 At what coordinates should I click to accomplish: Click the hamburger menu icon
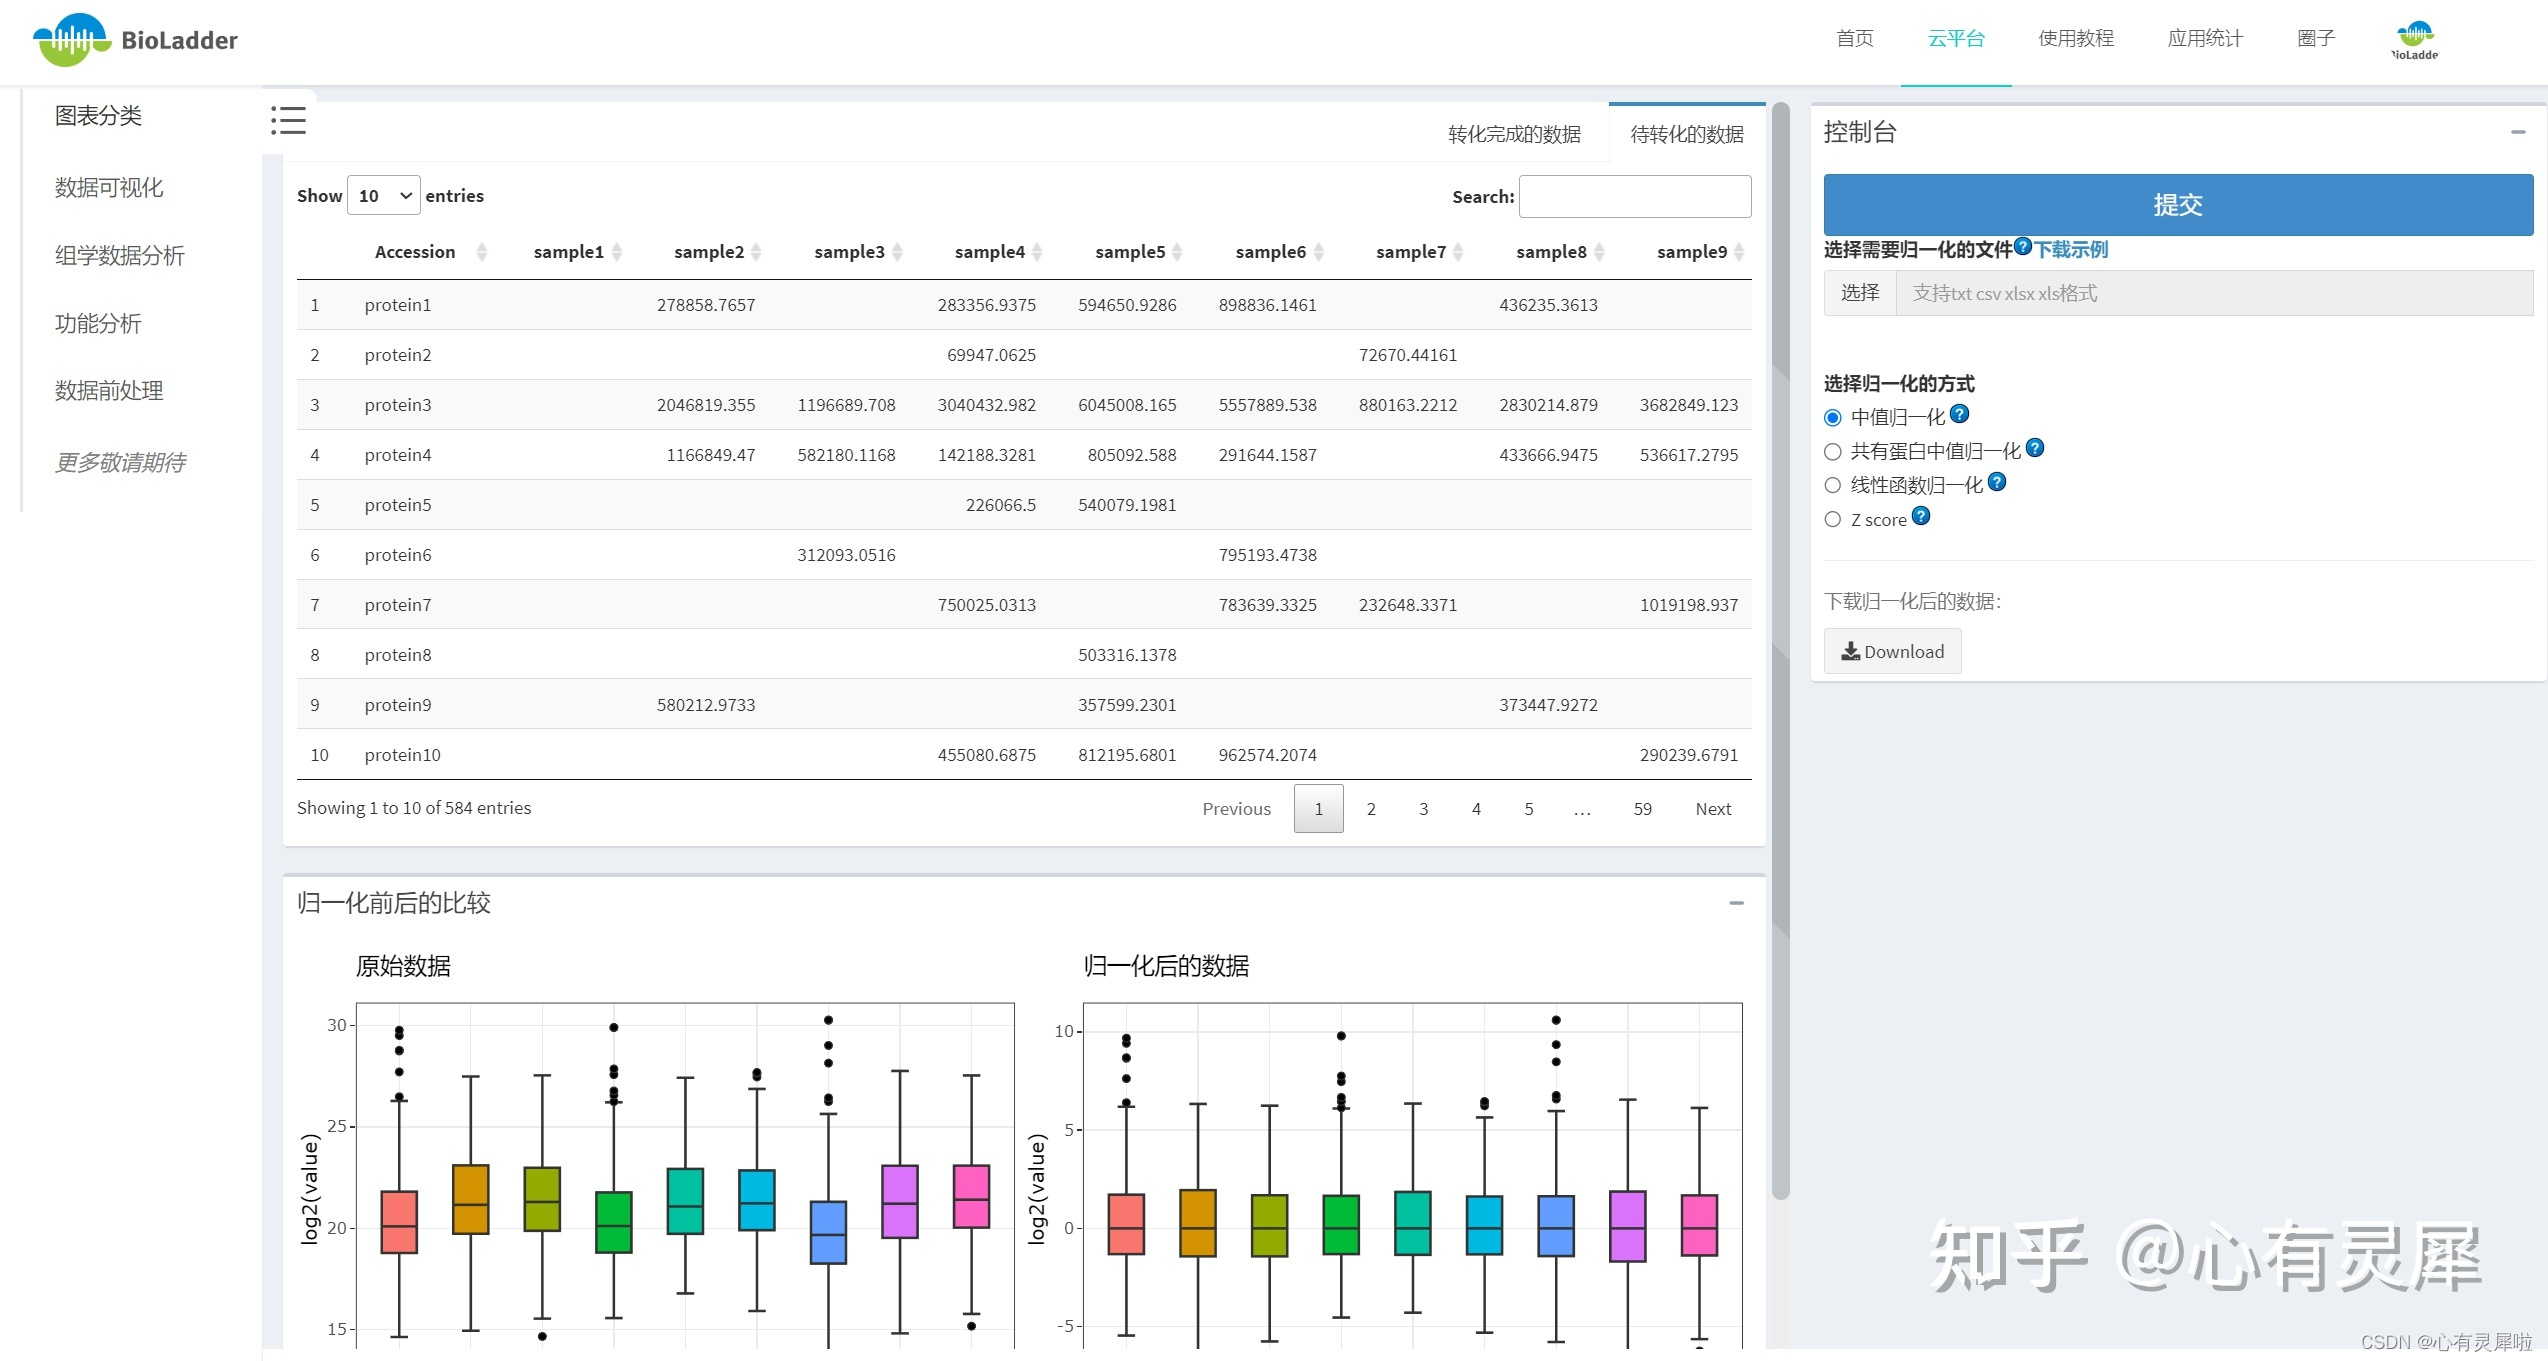tap(288, 121)
